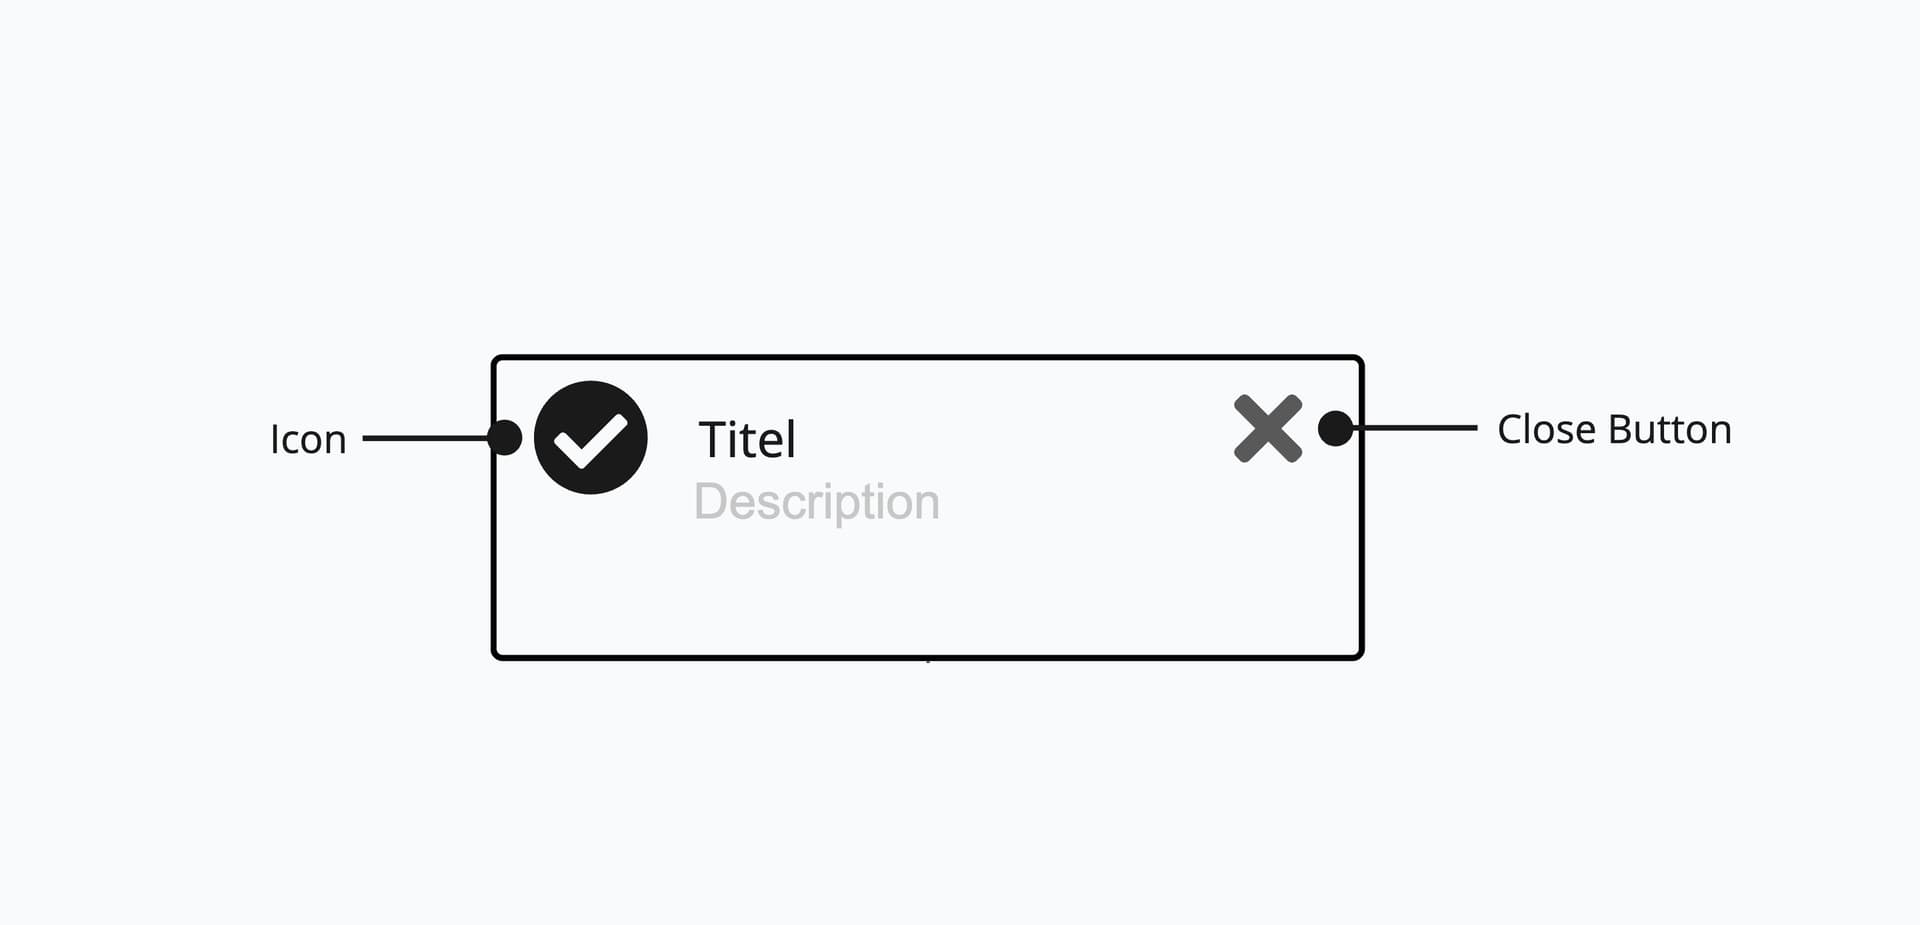Screen dimensions: 1920x925
Task: Click the small tick mark under the card's bottom edge
Action: (x=928, y=662)
